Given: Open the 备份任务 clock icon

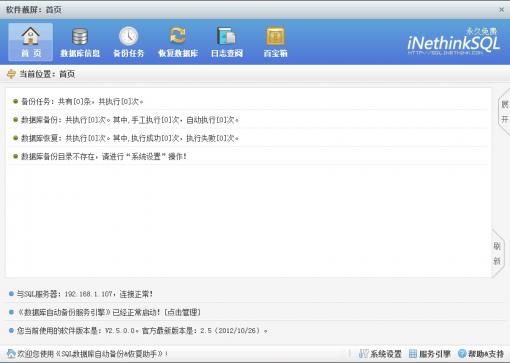Looking at the screenshot, I should [x=129, y=42].
